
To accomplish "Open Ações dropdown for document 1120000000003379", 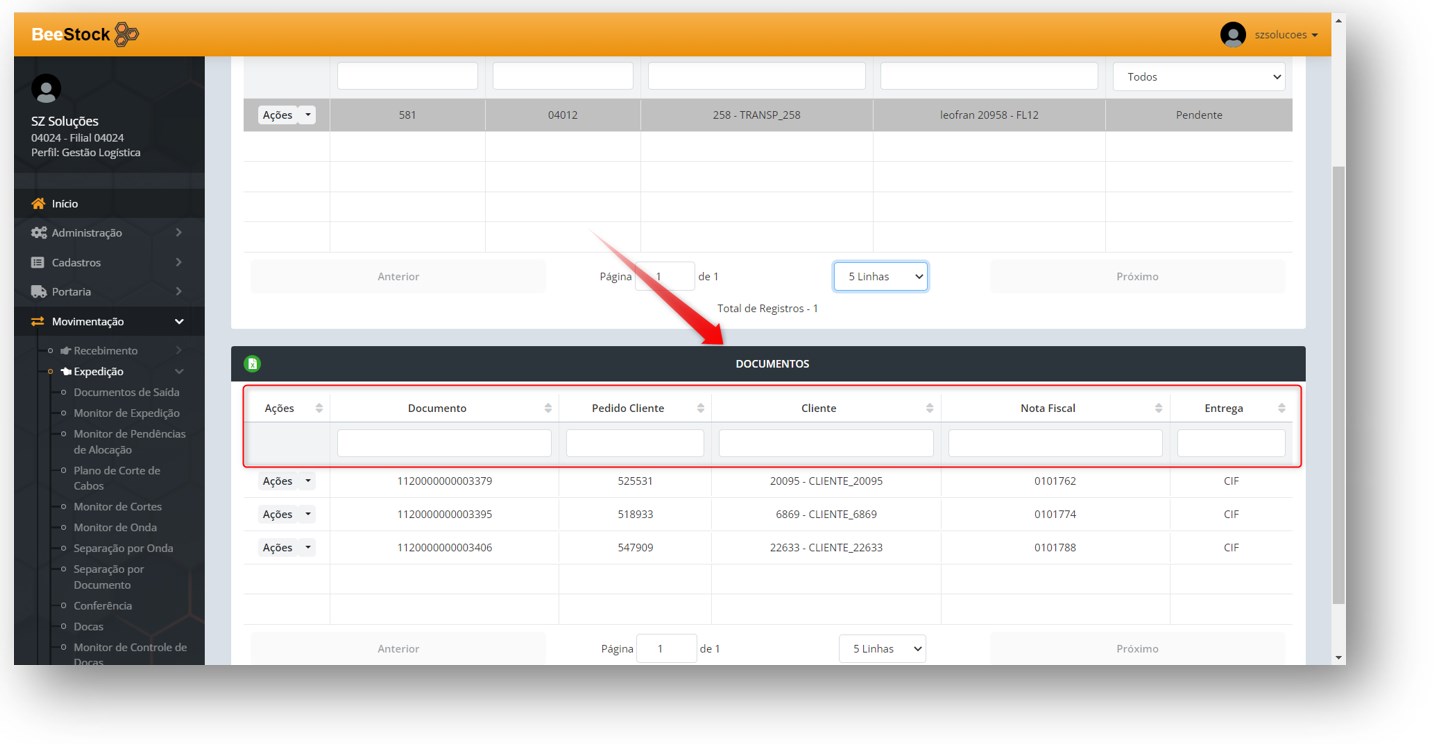I will click(x=286, y=482).
